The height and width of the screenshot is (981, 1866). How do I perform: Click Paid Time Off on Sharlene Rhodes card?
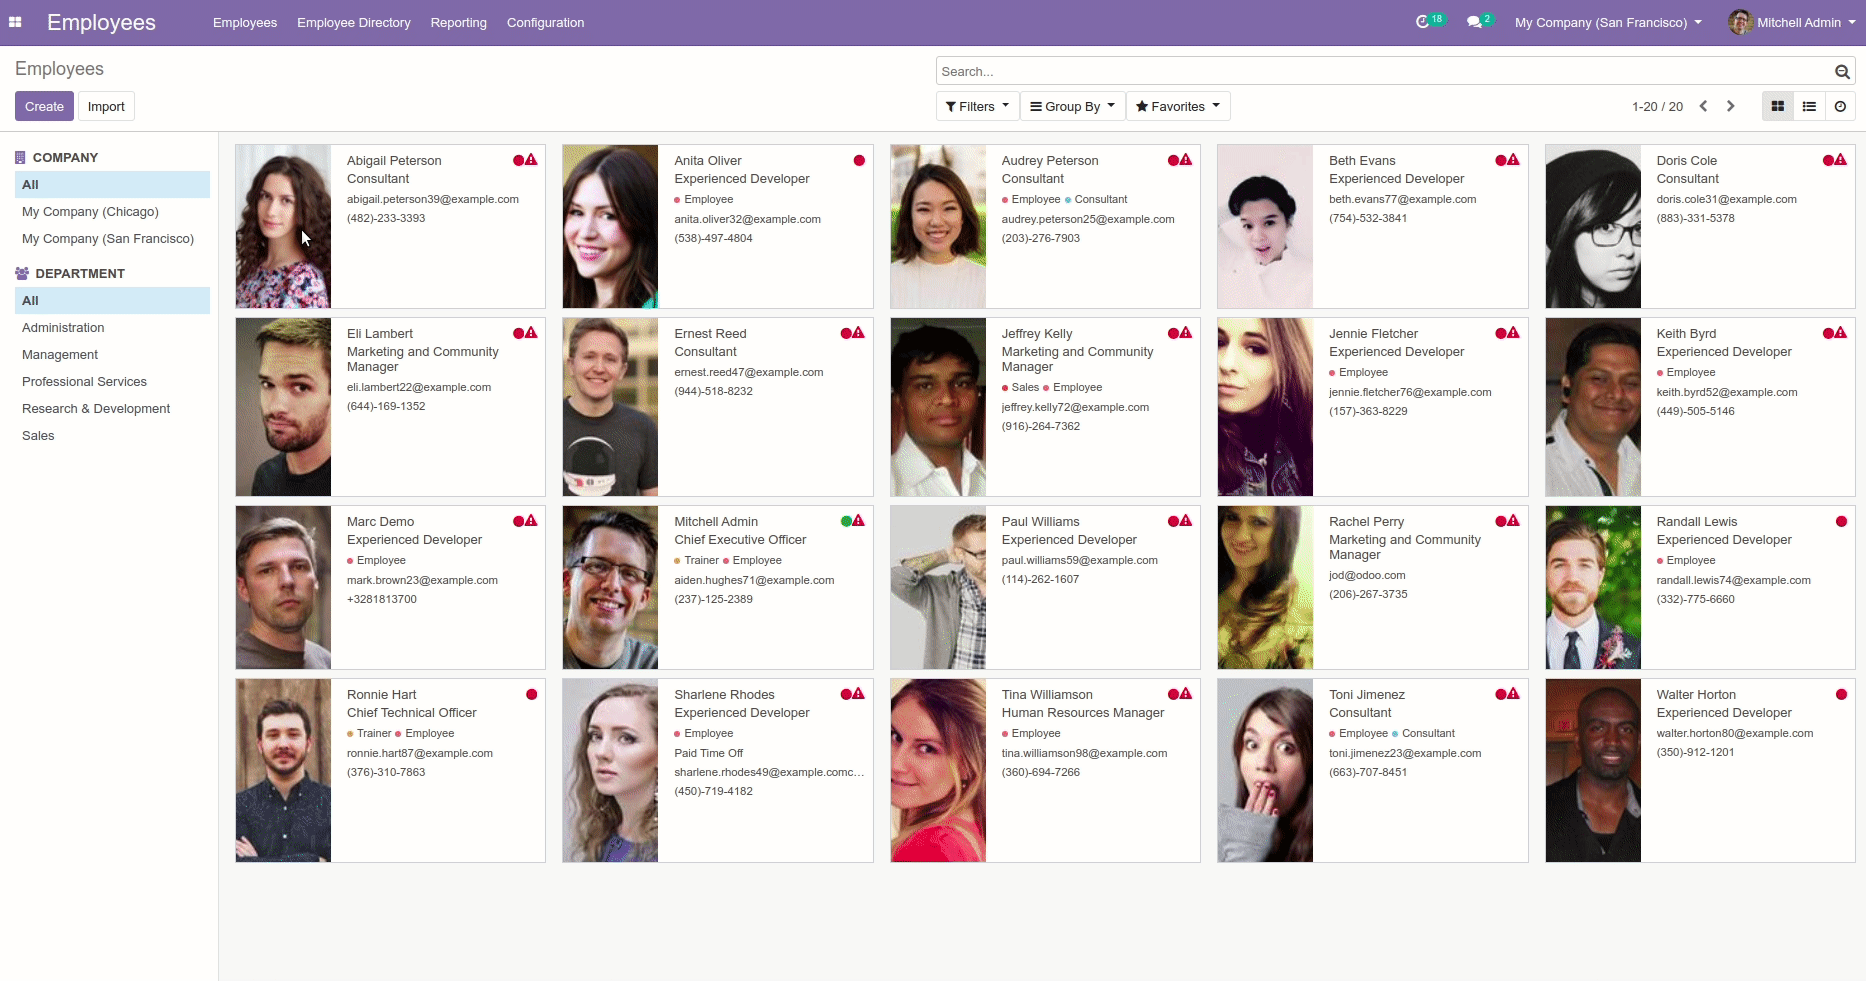708,753
